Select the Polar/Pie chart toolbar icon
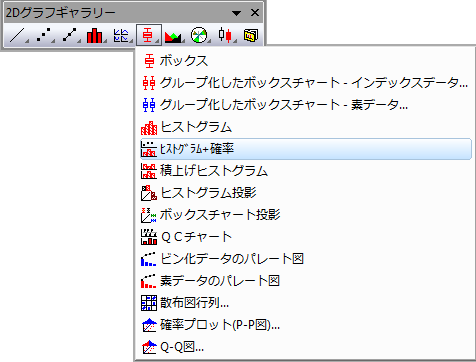476x362 pixels. (199, 35)
